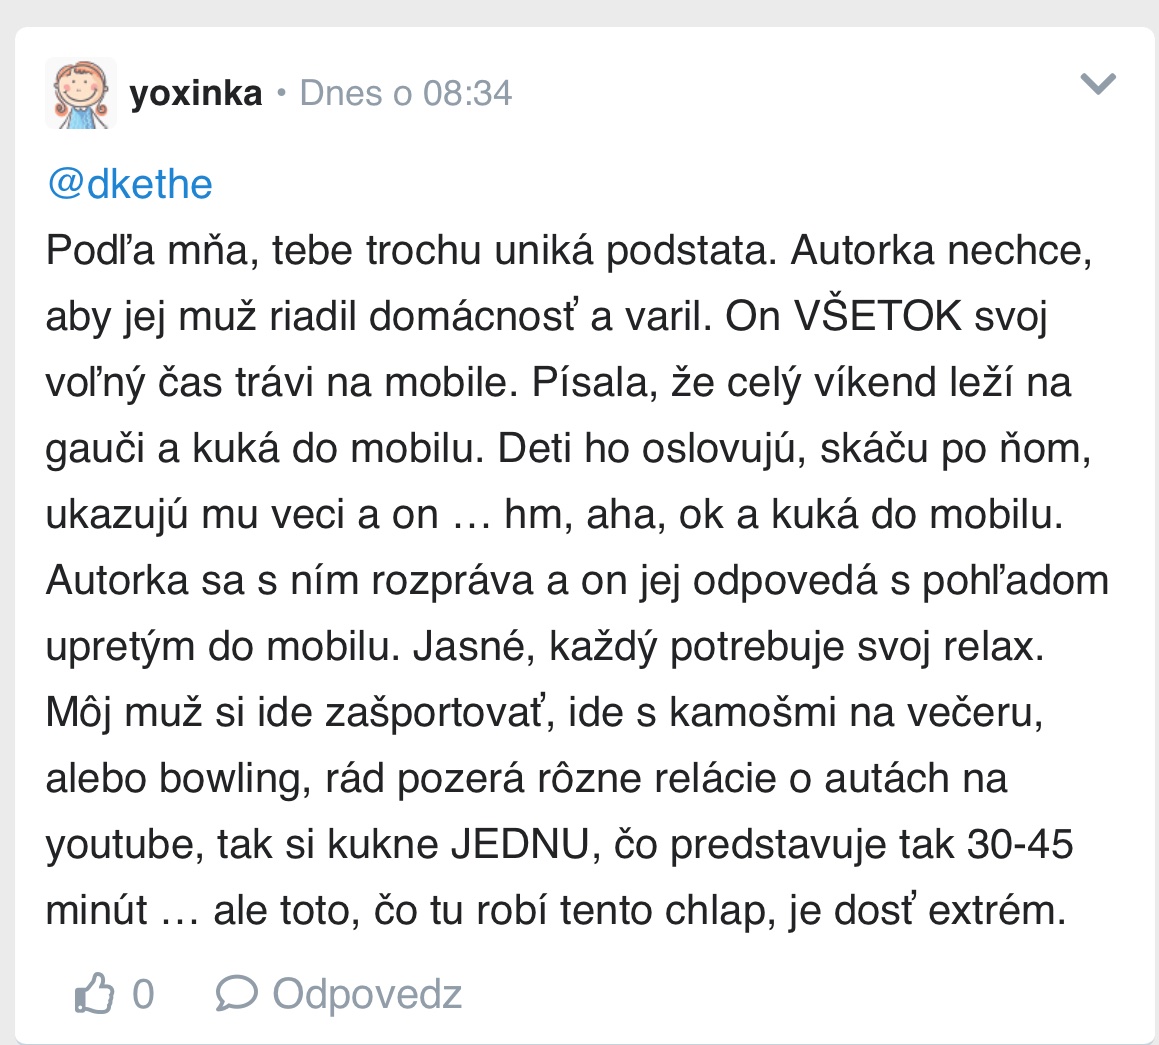This screenshot has height=1045, width=1159.
Task: Expand the comment options chevron
Action: 1098,84
